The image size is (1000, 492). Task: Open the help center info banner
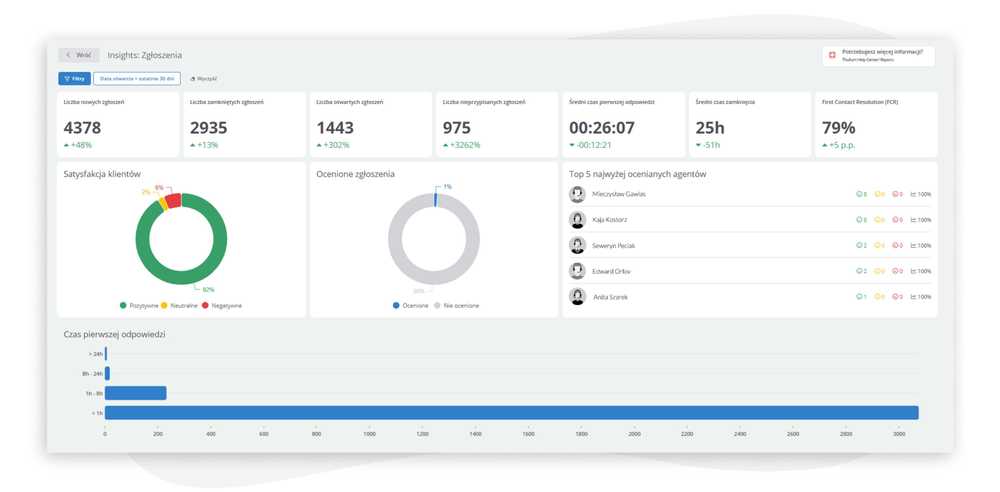[x=880, y=55]
